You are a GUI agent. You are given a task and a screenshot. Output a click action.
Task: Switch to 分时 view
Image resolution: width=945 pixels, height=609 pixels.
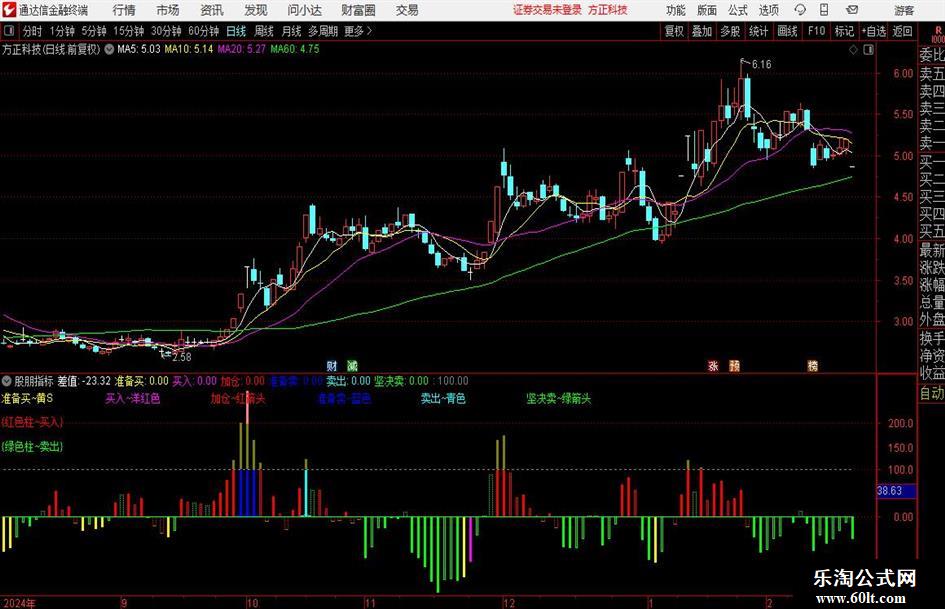(32, 31)
